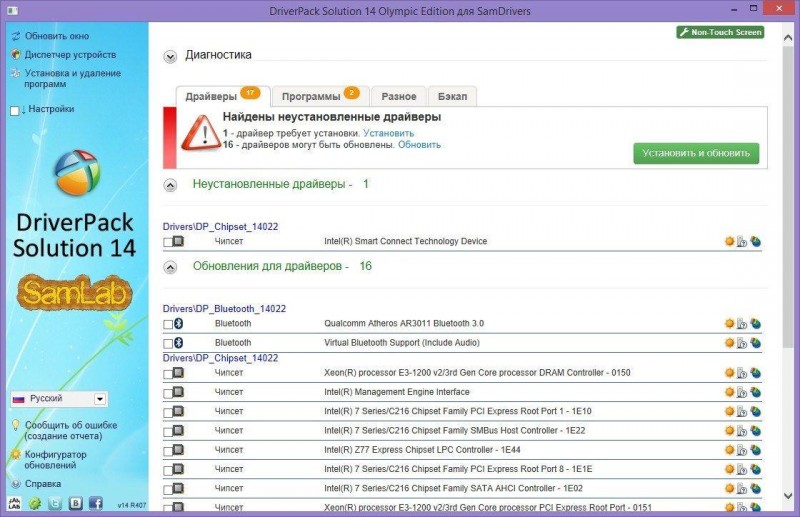Click the 'Установить' link
The height and width of the screenshot is (517, 800).
(x=388, y=133)
